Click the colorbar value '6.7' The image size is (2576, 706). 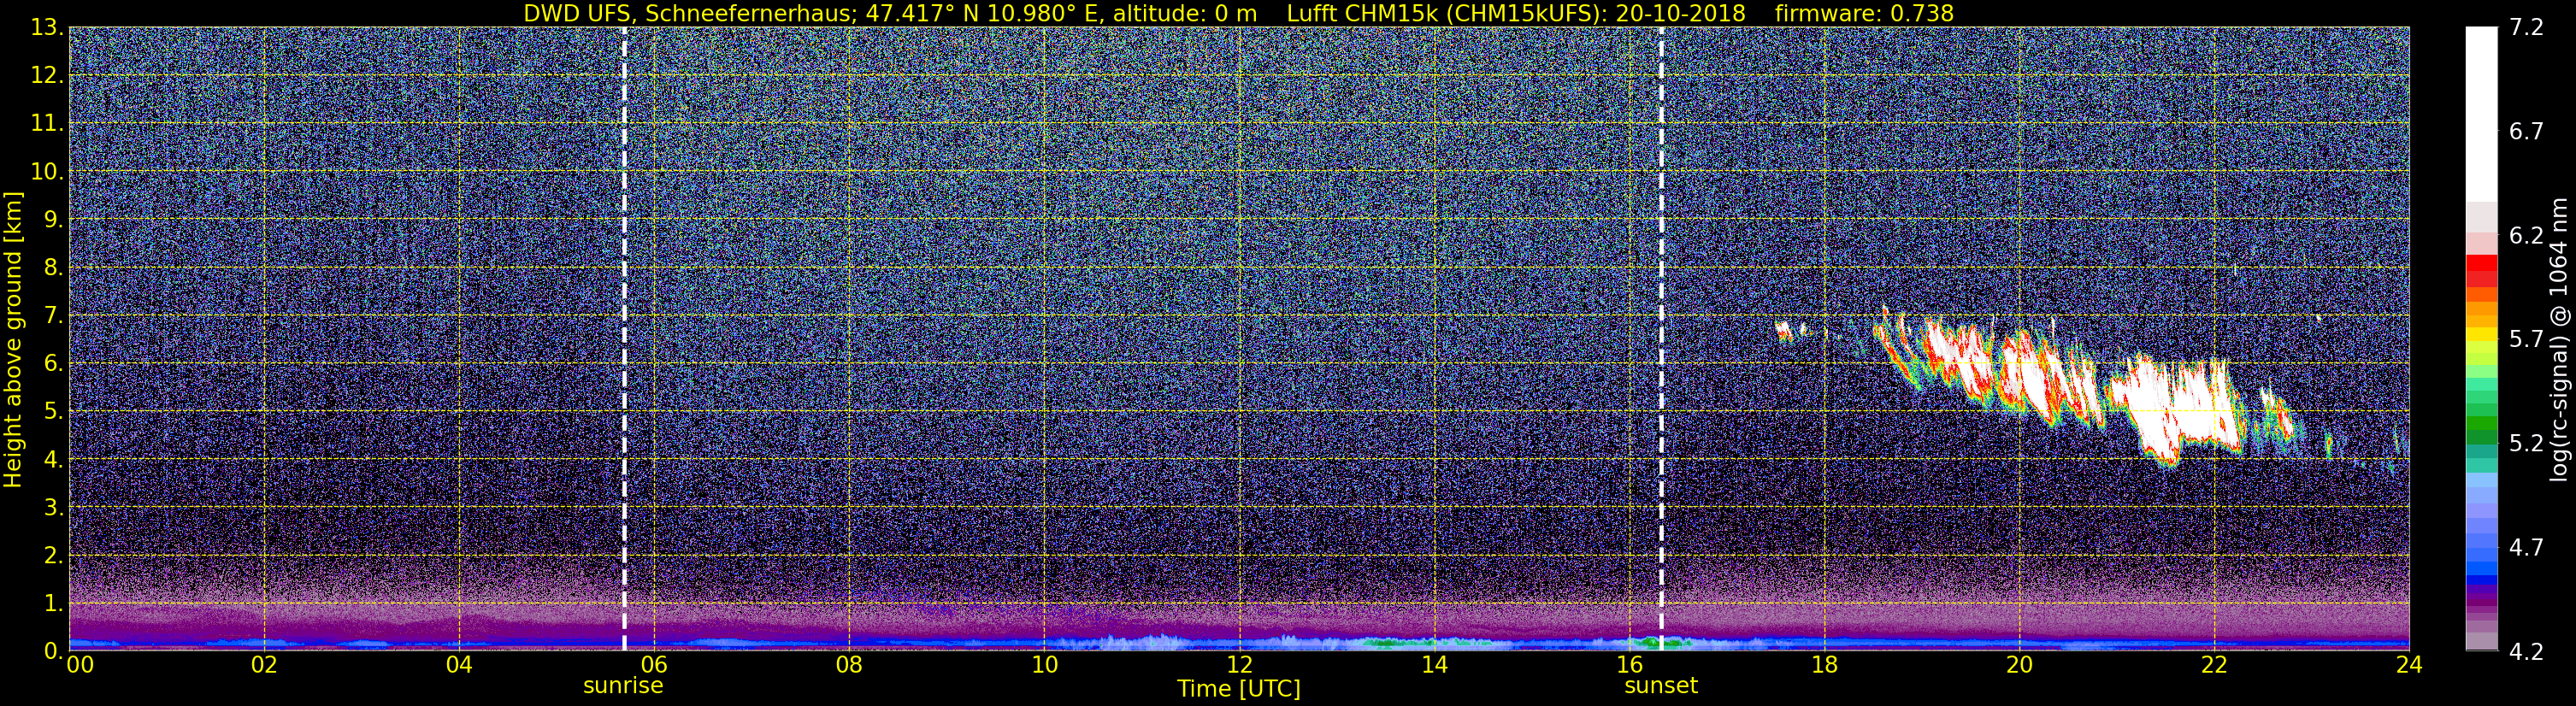pyautogui.click(x=2526, y=132)
